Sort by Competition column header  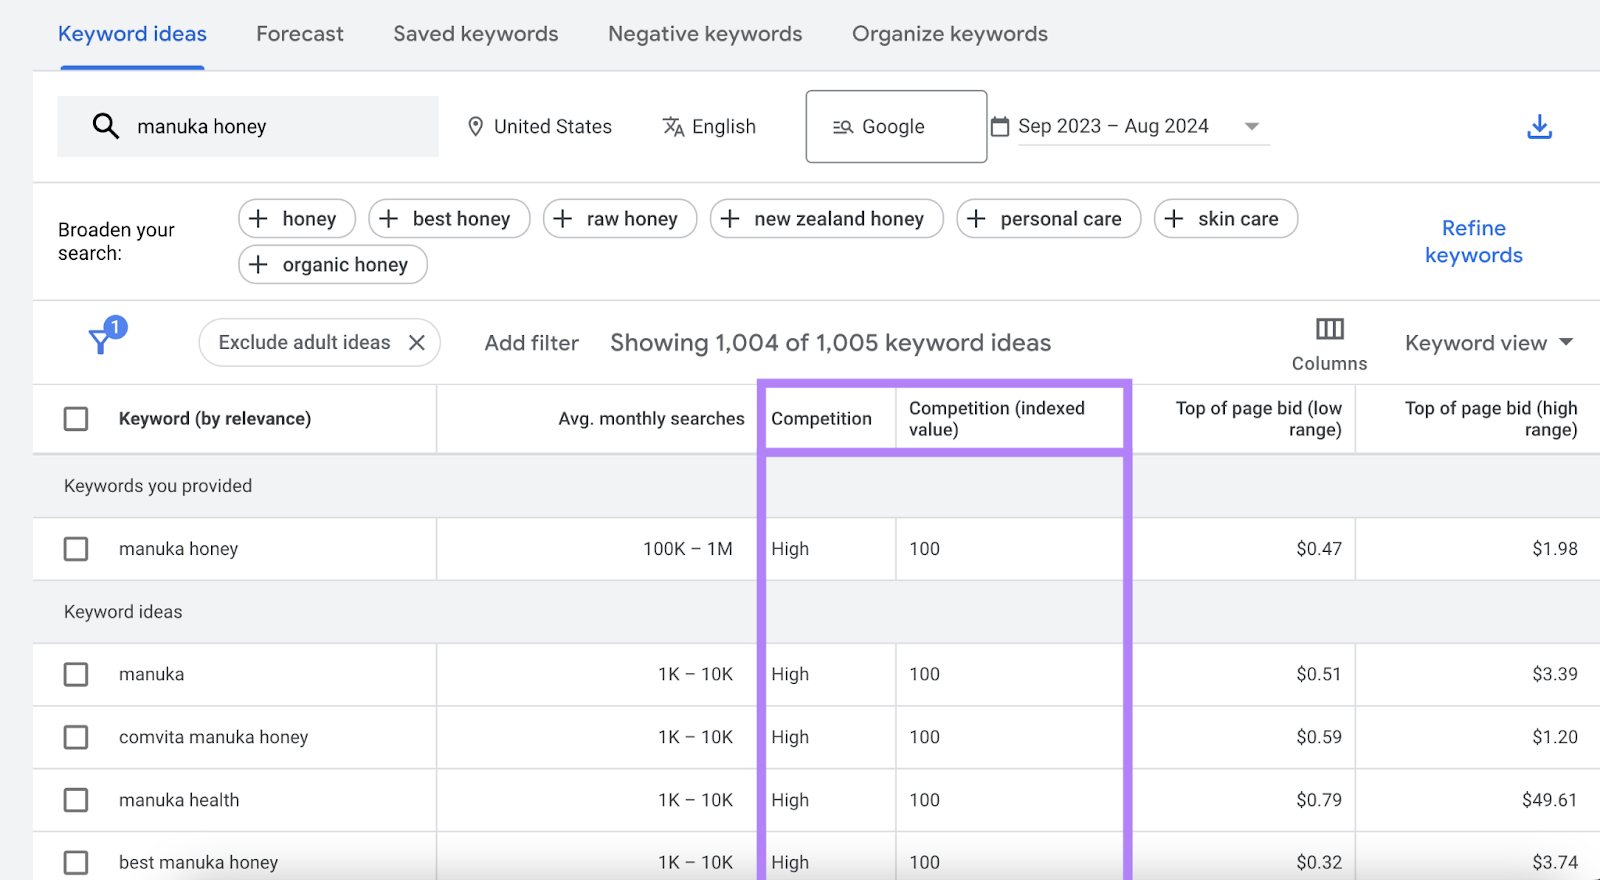point(822,419)
